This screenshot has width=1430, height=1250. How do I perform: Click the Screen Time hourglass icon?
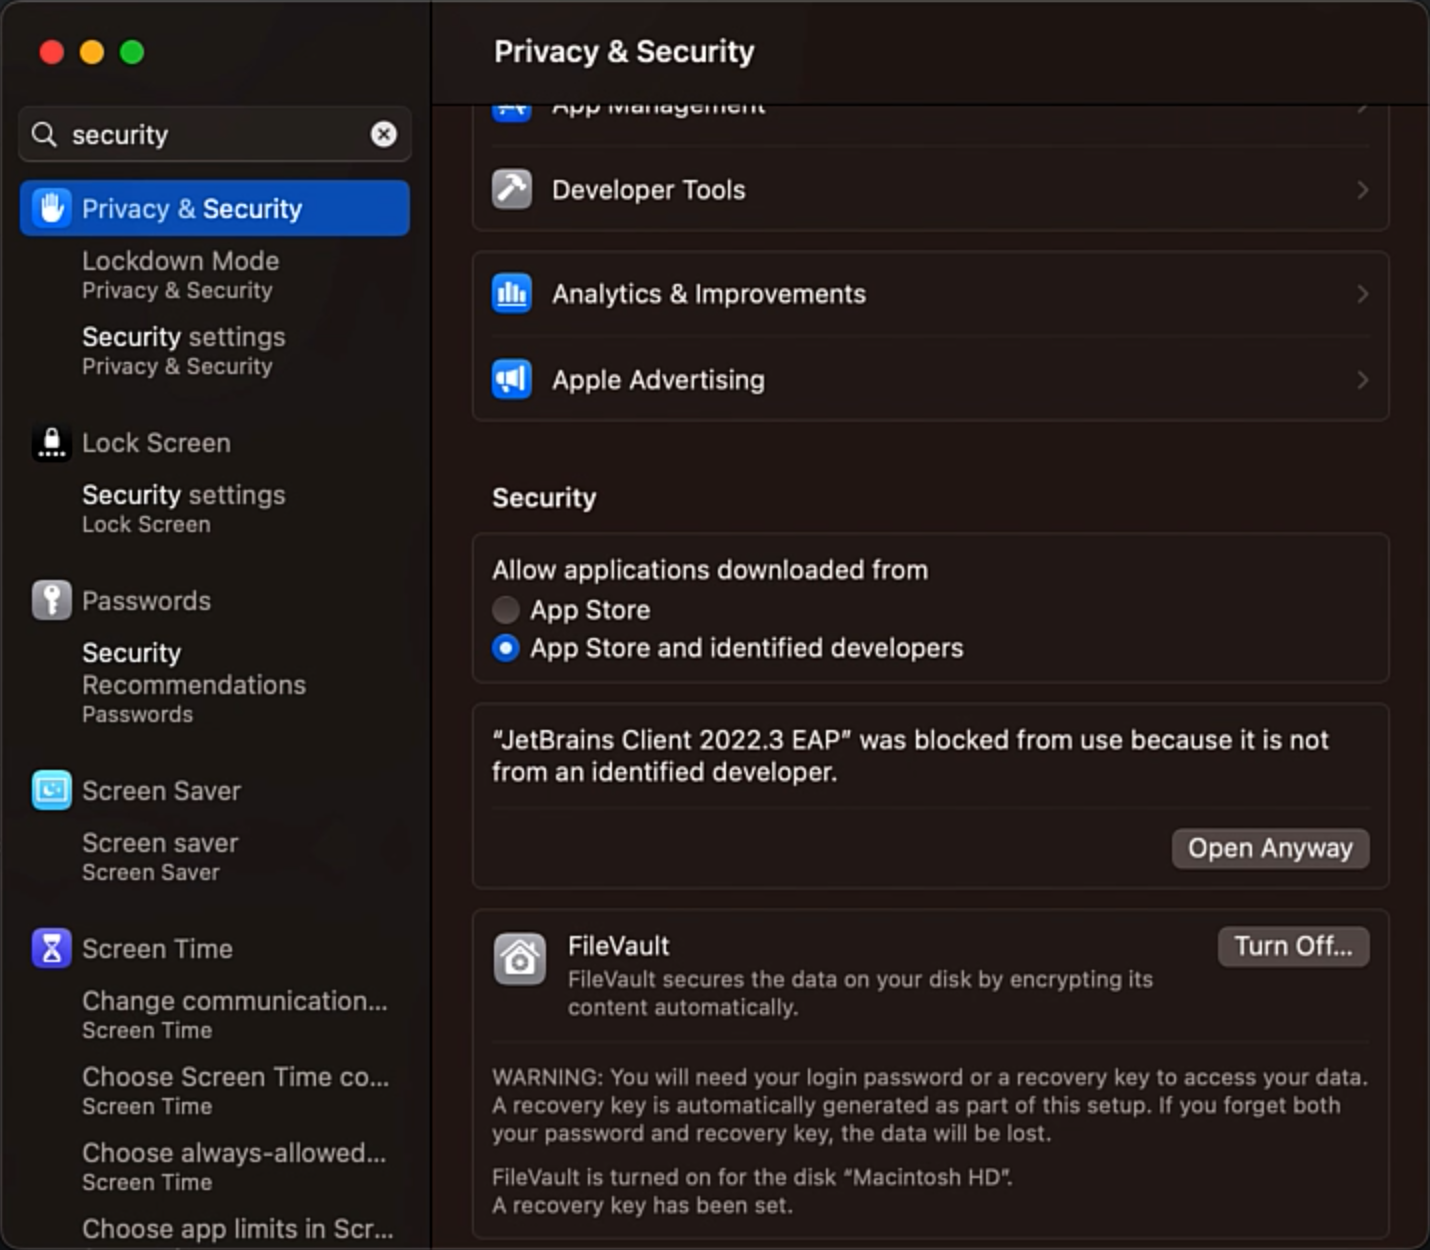click(x=52, y=948)
